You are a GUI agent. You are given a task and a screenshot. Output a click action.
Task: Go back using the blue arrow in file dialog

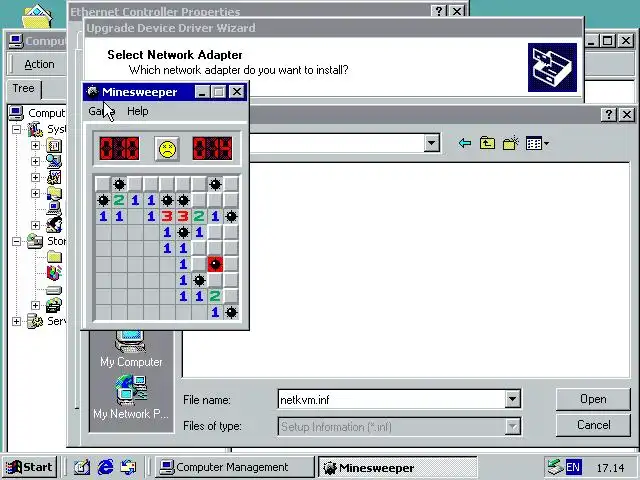coord(464,143)
